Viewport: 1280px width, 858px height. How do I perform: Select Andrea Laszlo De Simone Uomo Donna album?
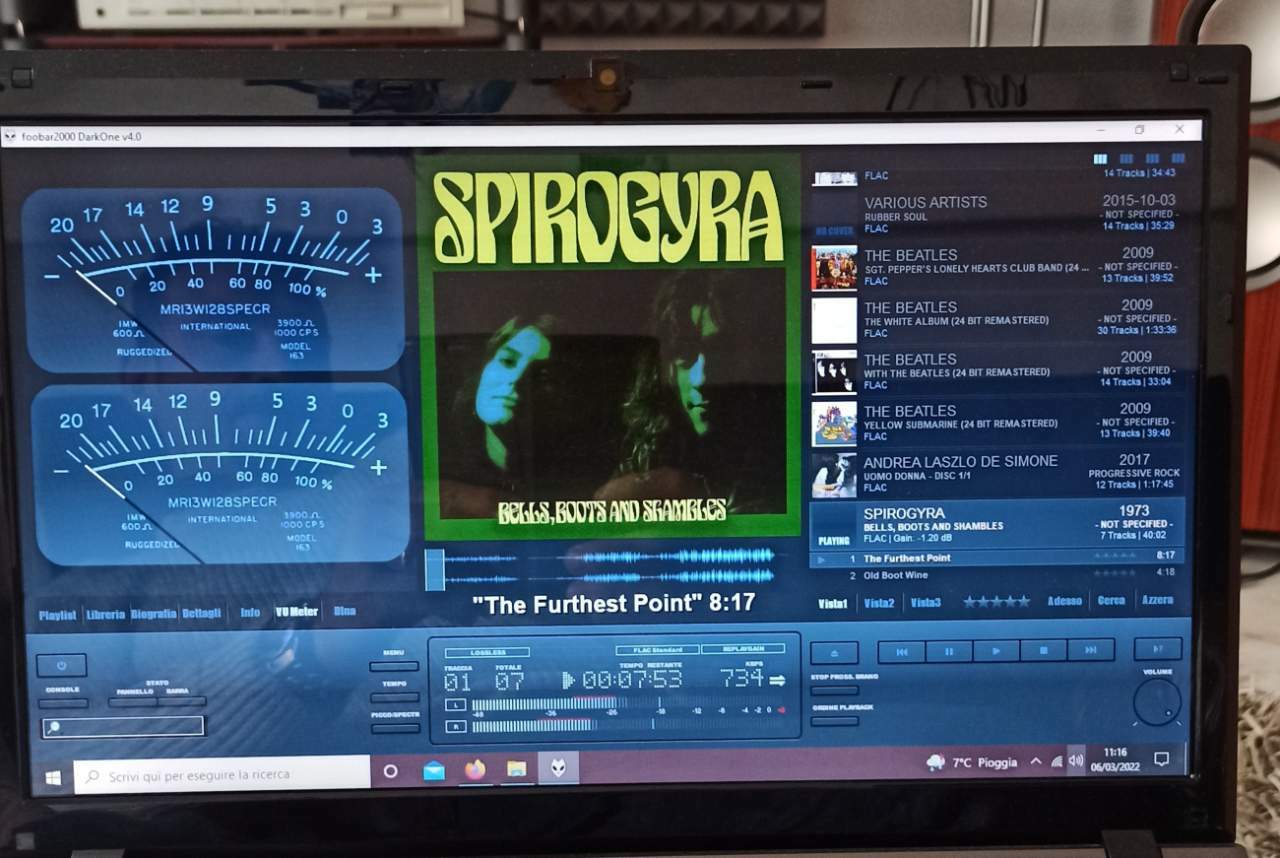tap(997, 474)
